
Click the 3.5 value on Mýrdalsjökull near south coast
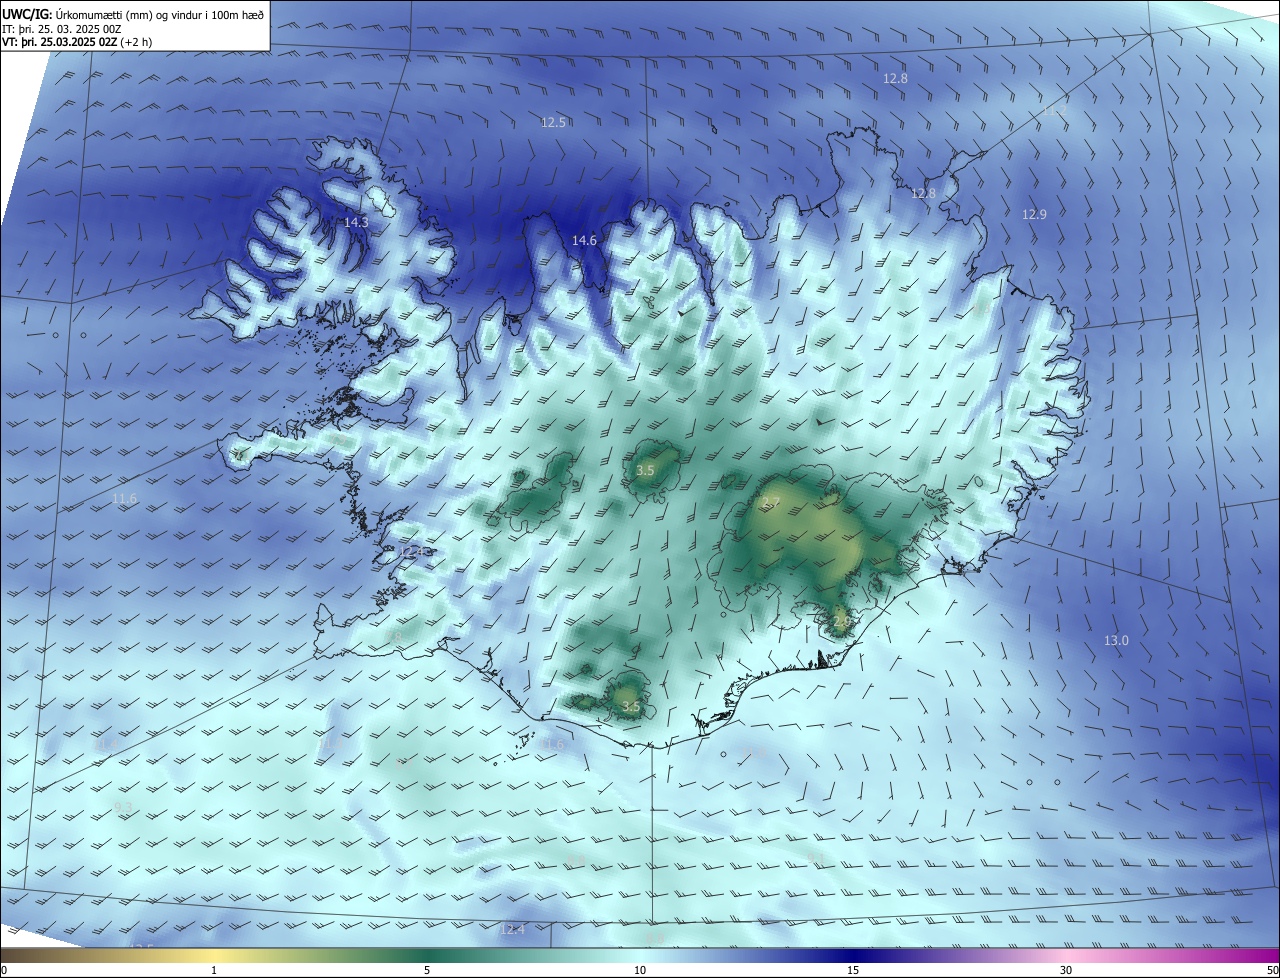tap(630, 706)
